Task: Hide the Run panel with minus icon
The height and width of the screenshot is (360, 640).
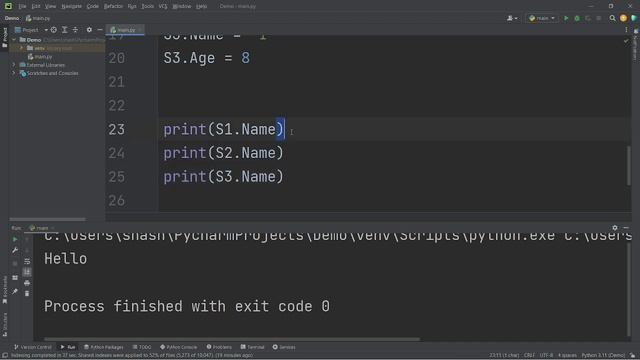Action: [626, 228]
